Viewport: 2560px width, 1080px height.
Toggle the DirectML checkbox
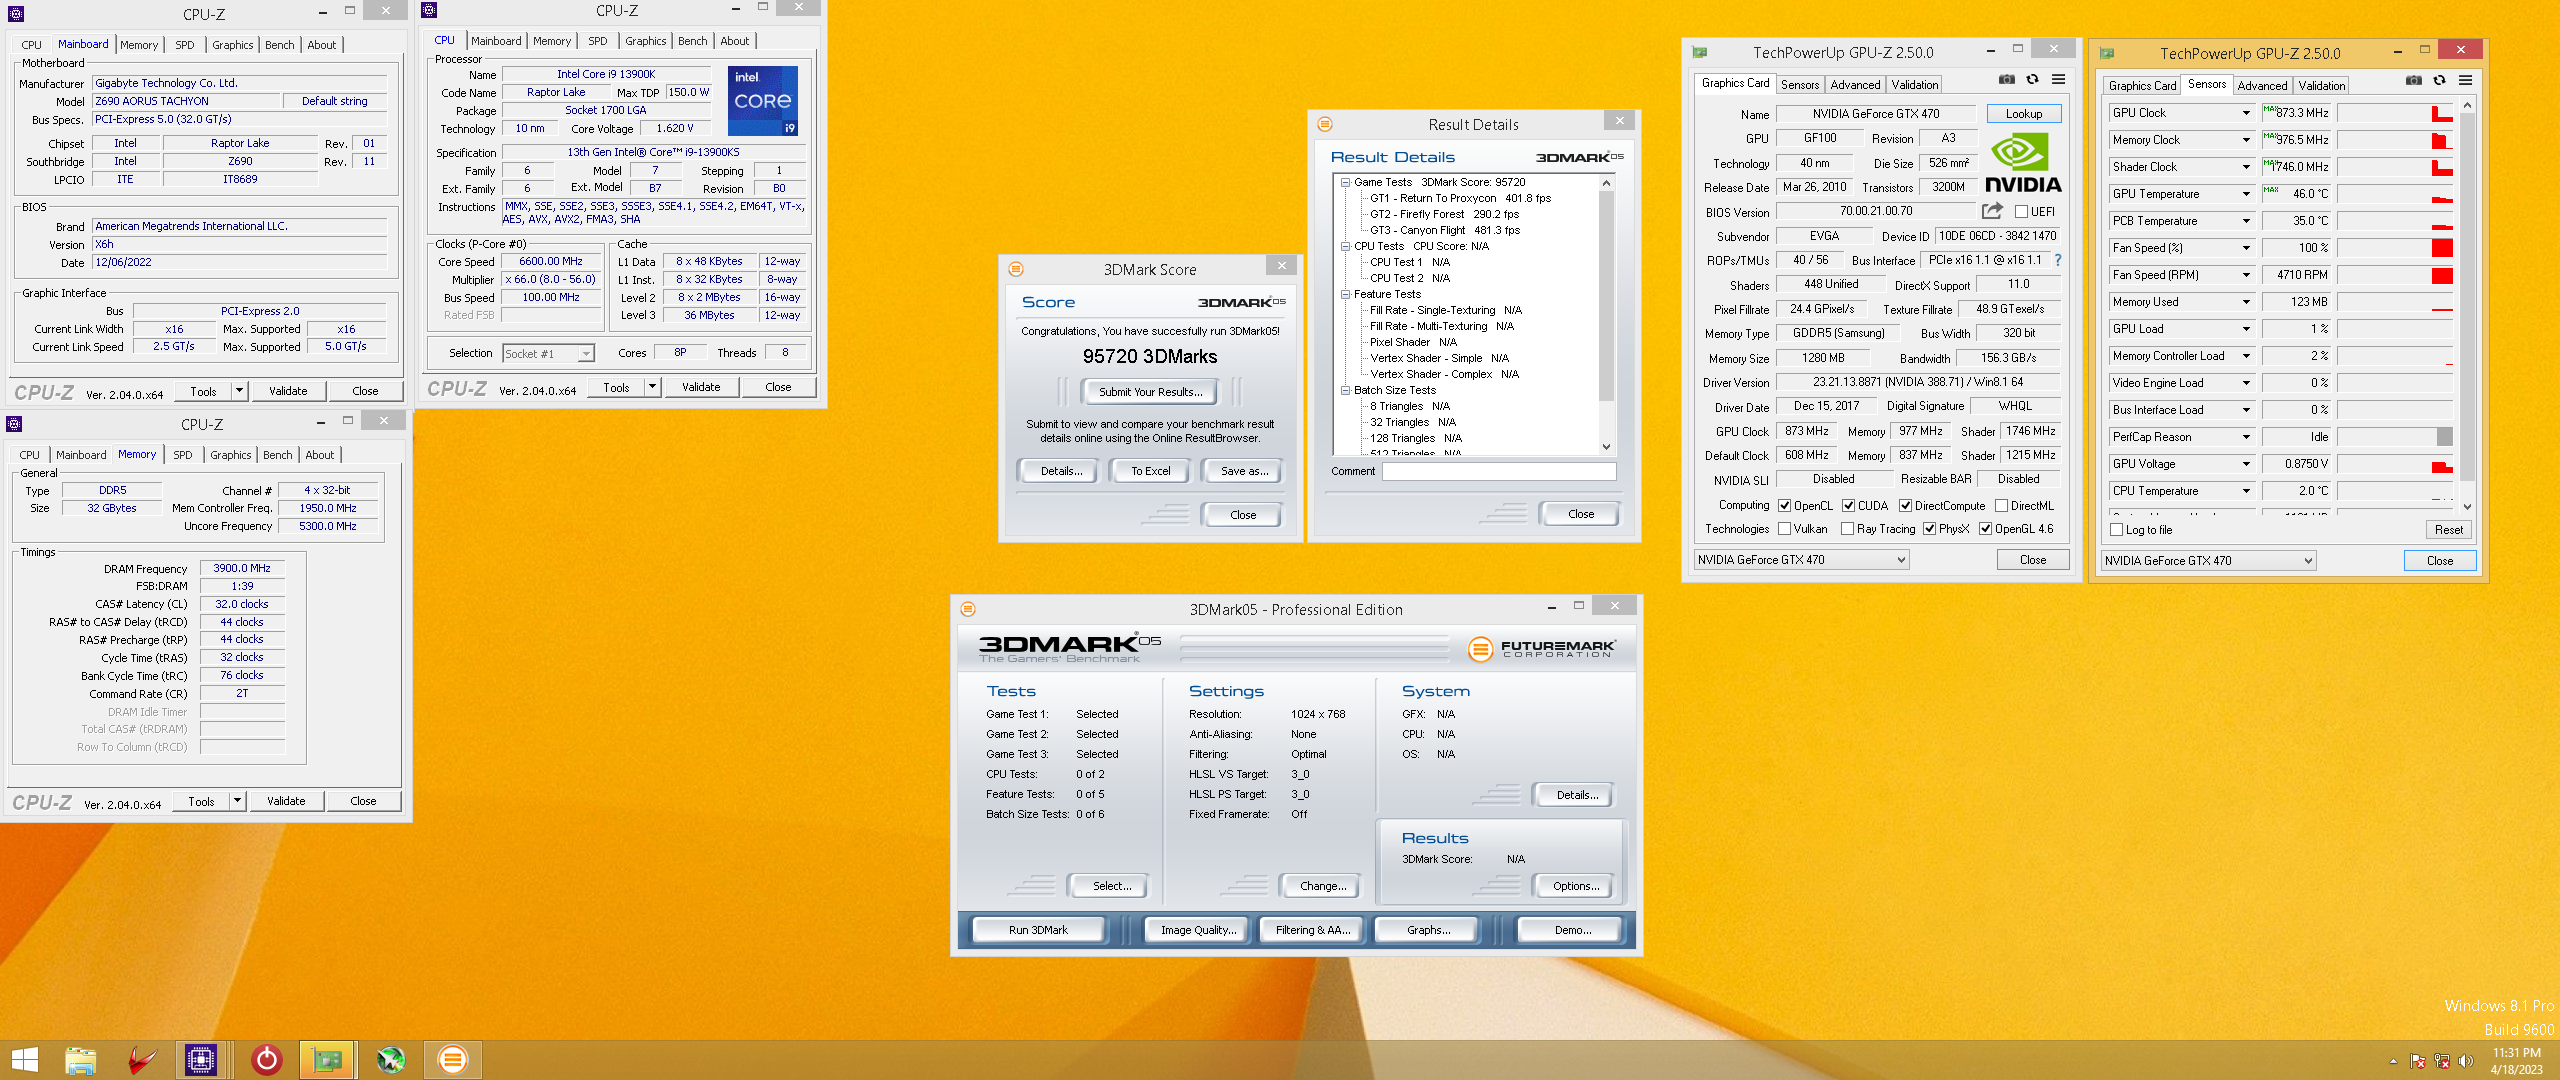pos(2001,506)
